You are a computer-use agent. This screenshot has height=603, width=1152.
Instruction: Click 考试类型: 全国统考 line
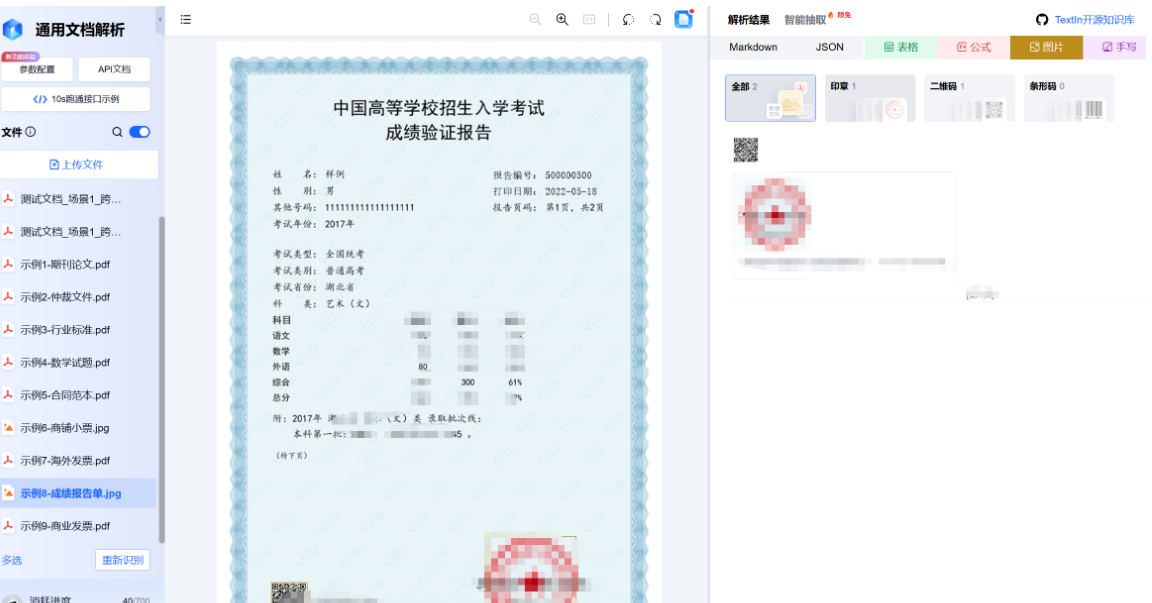click(x=319, y=254)
